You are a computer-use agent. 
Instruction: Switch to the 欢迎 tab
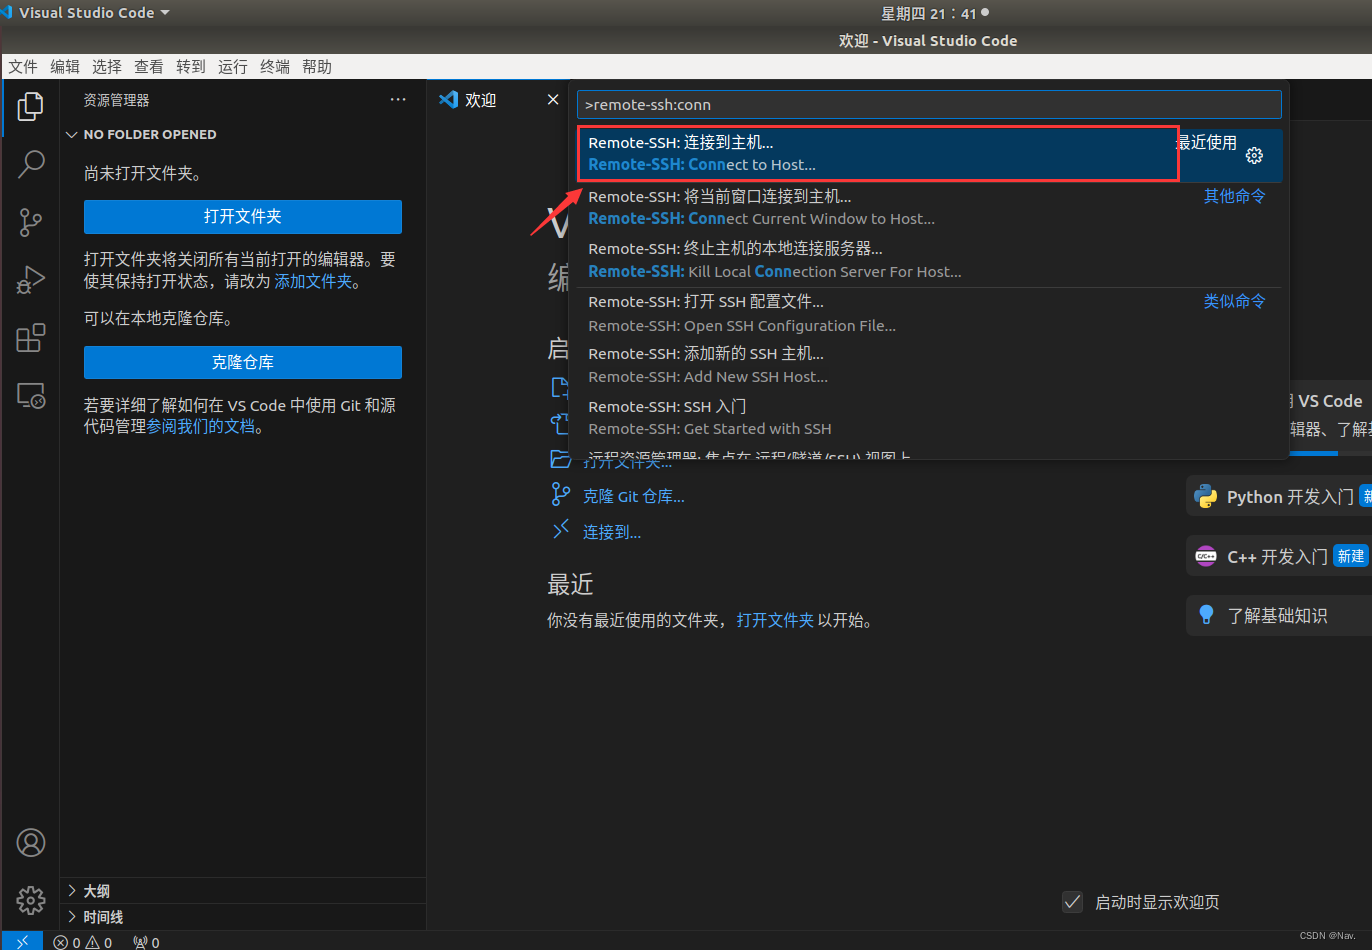[x=498, y=100]
